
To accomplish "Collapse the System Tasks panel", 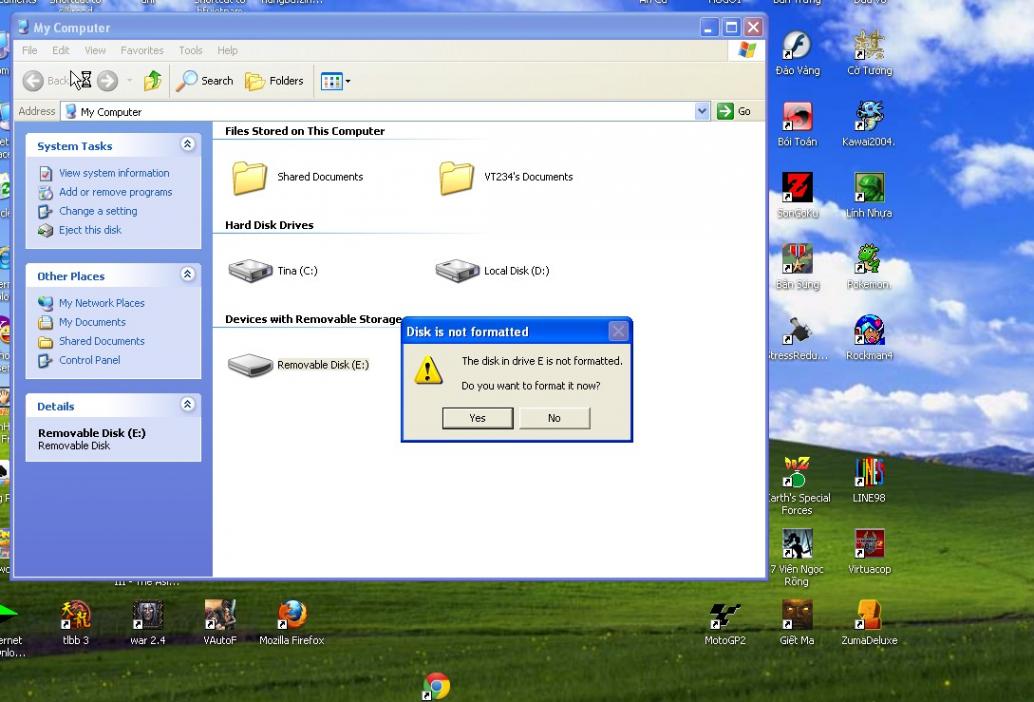I will [187, 145].
